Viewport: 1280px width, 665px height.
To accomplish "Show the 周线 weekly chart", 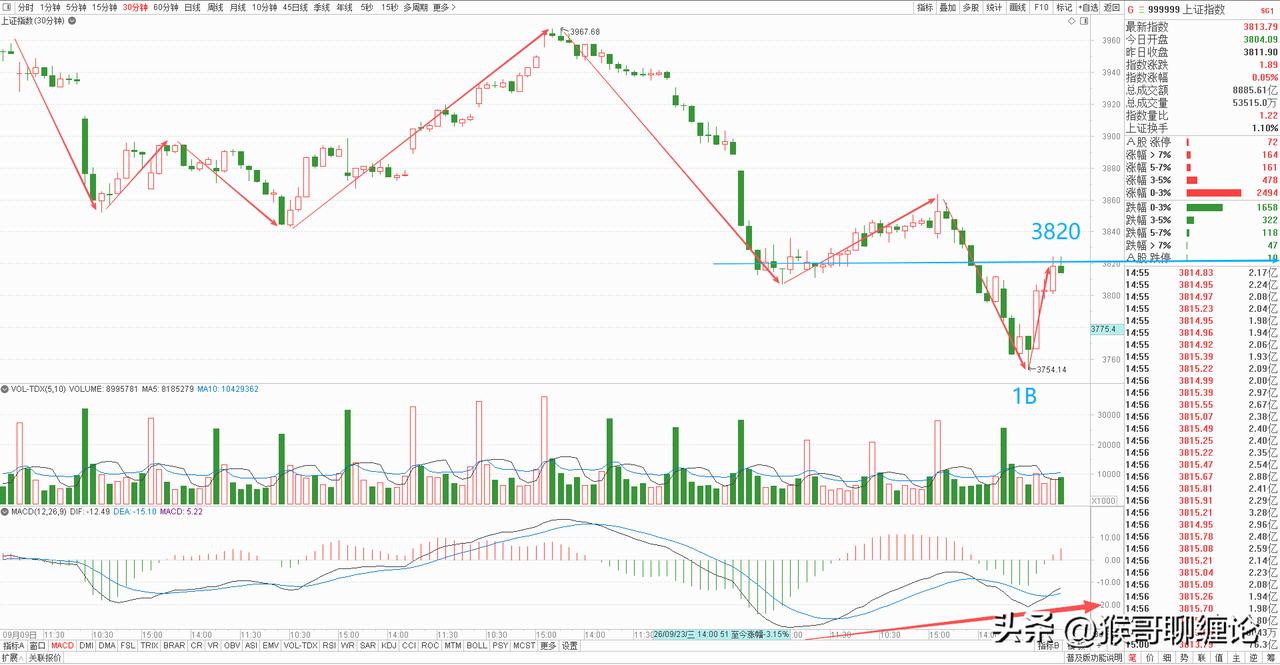I will tap(215, 7).
